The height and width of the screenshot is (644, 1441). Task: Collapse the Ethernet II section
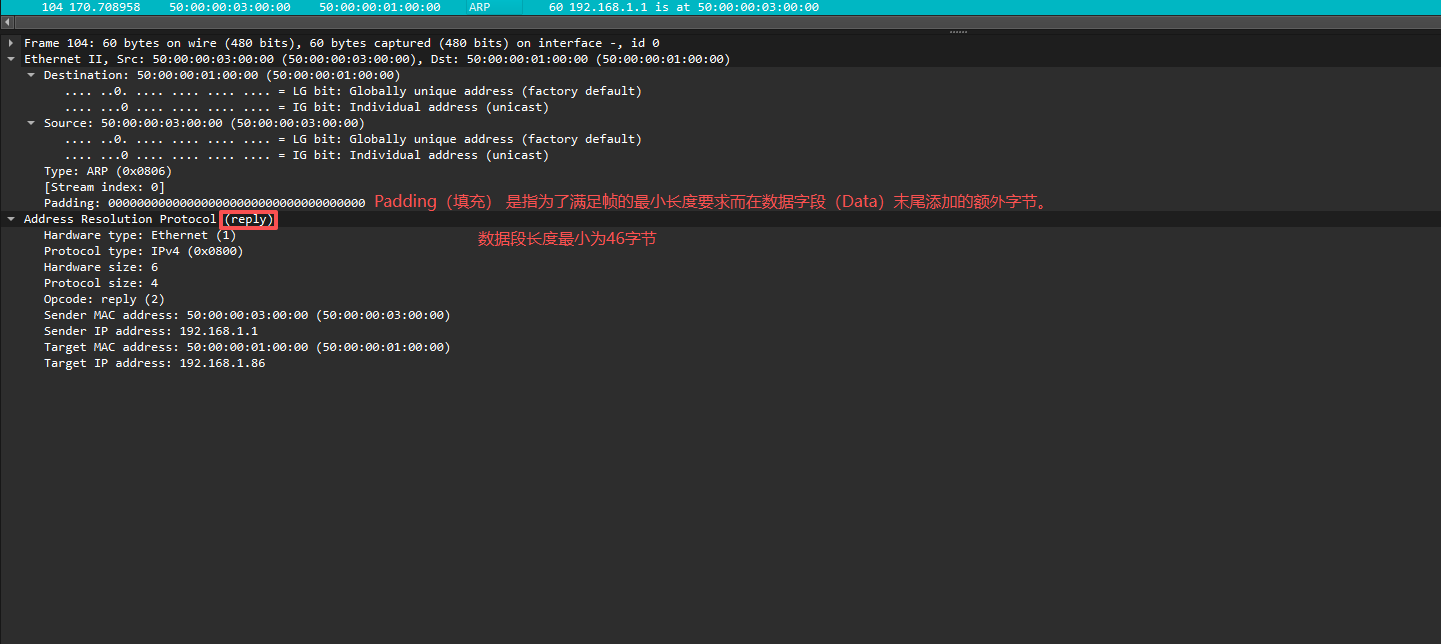[x=11, y=59]
